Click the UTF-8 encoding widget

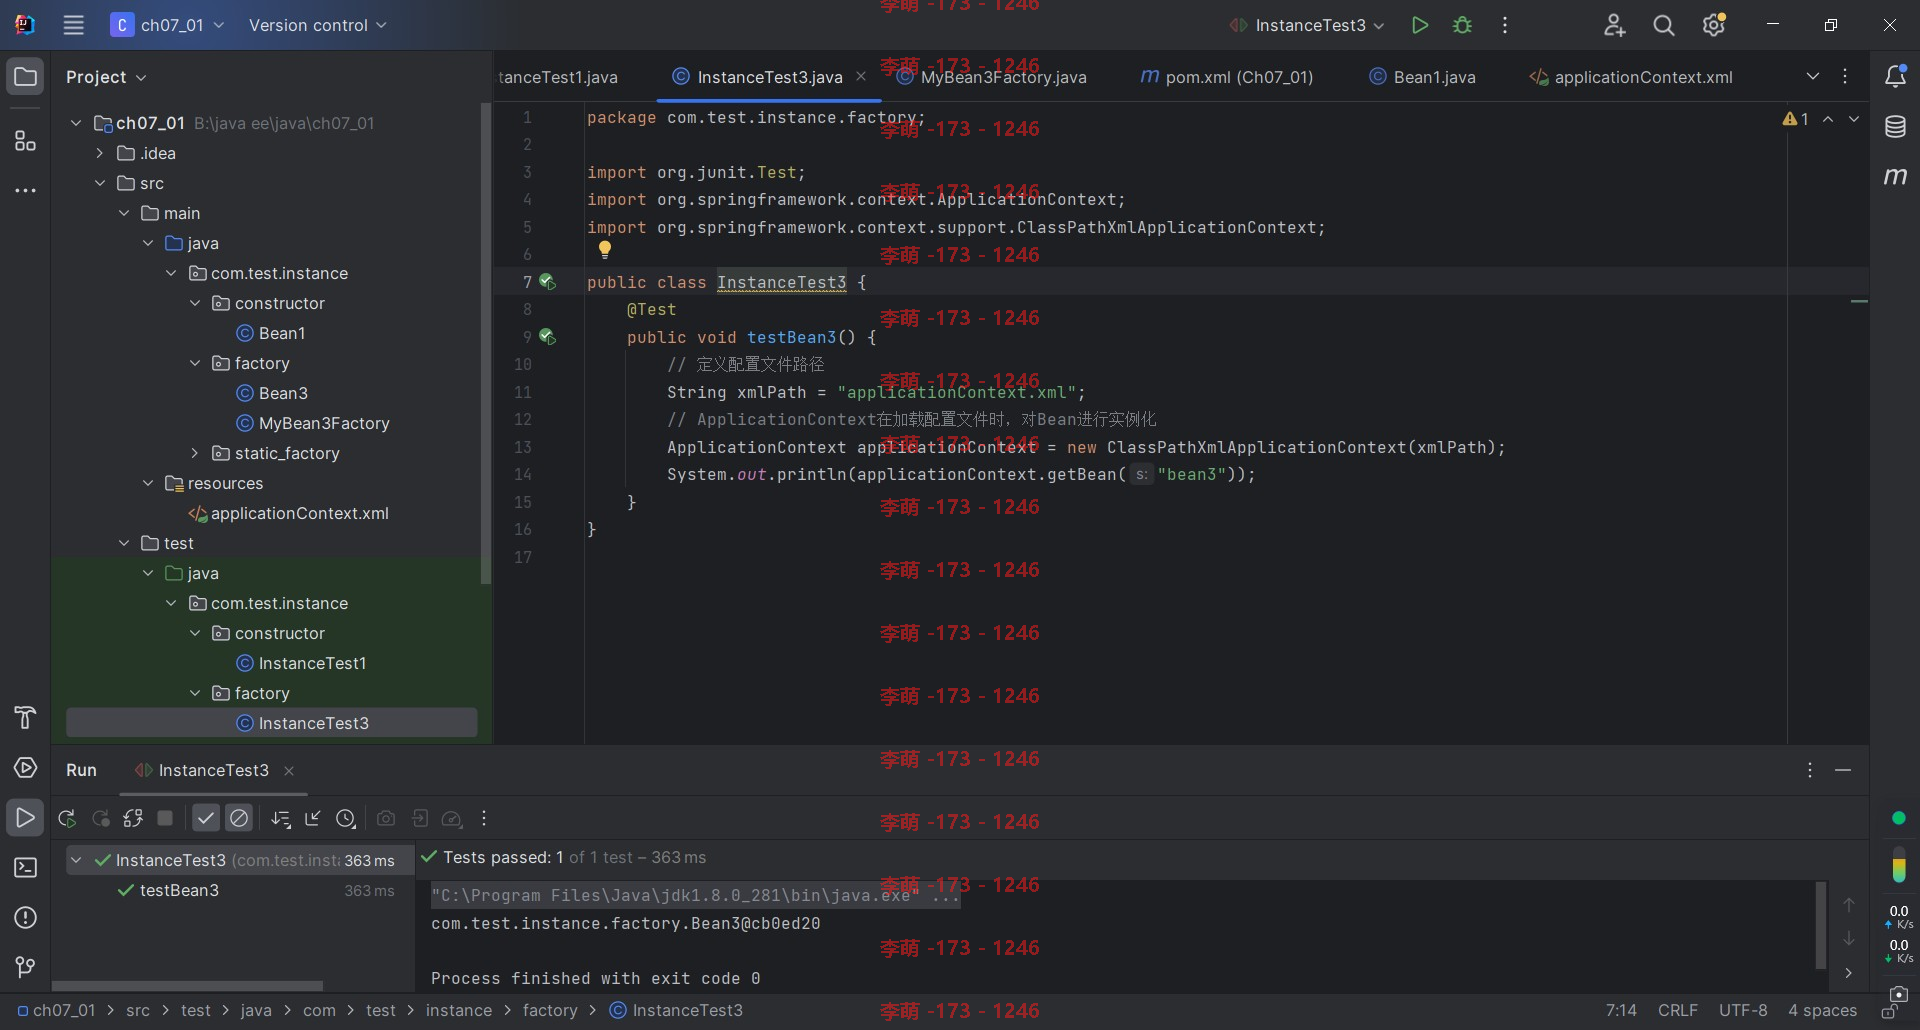[x=1743, y=1010]
